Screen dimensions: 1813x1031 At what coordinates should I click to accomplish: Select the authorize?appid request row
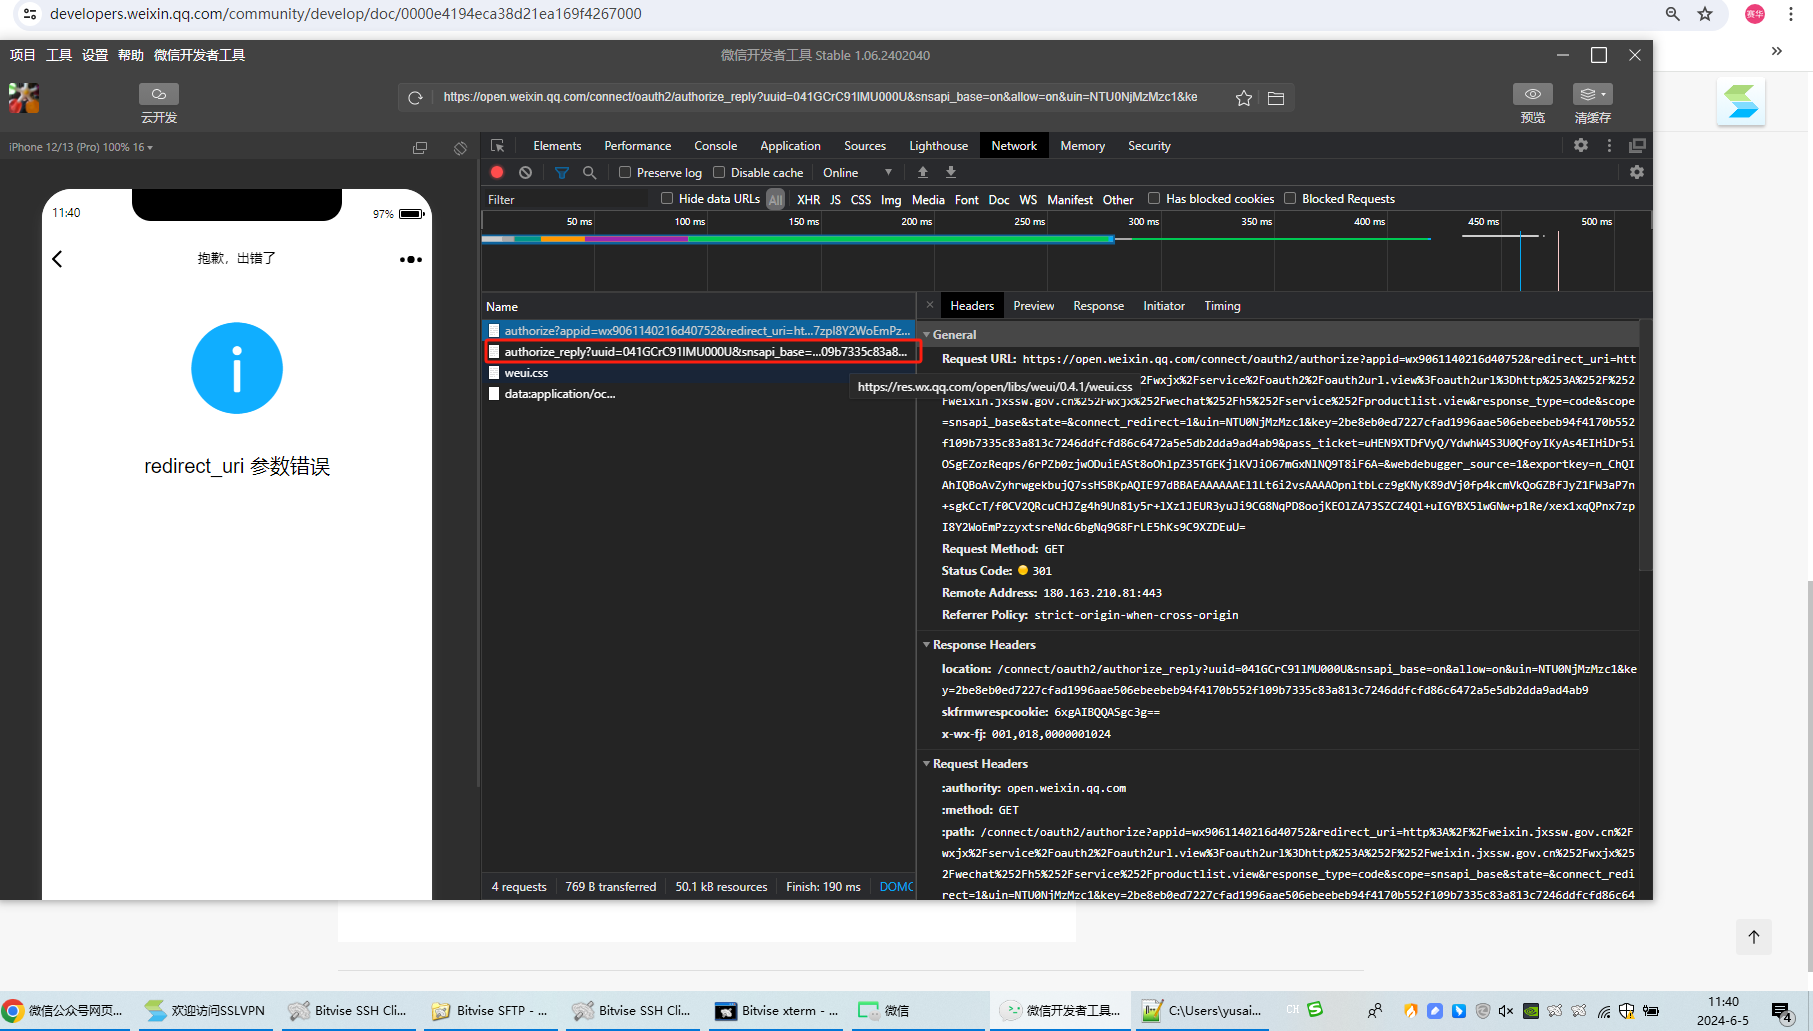coord(698,330)
